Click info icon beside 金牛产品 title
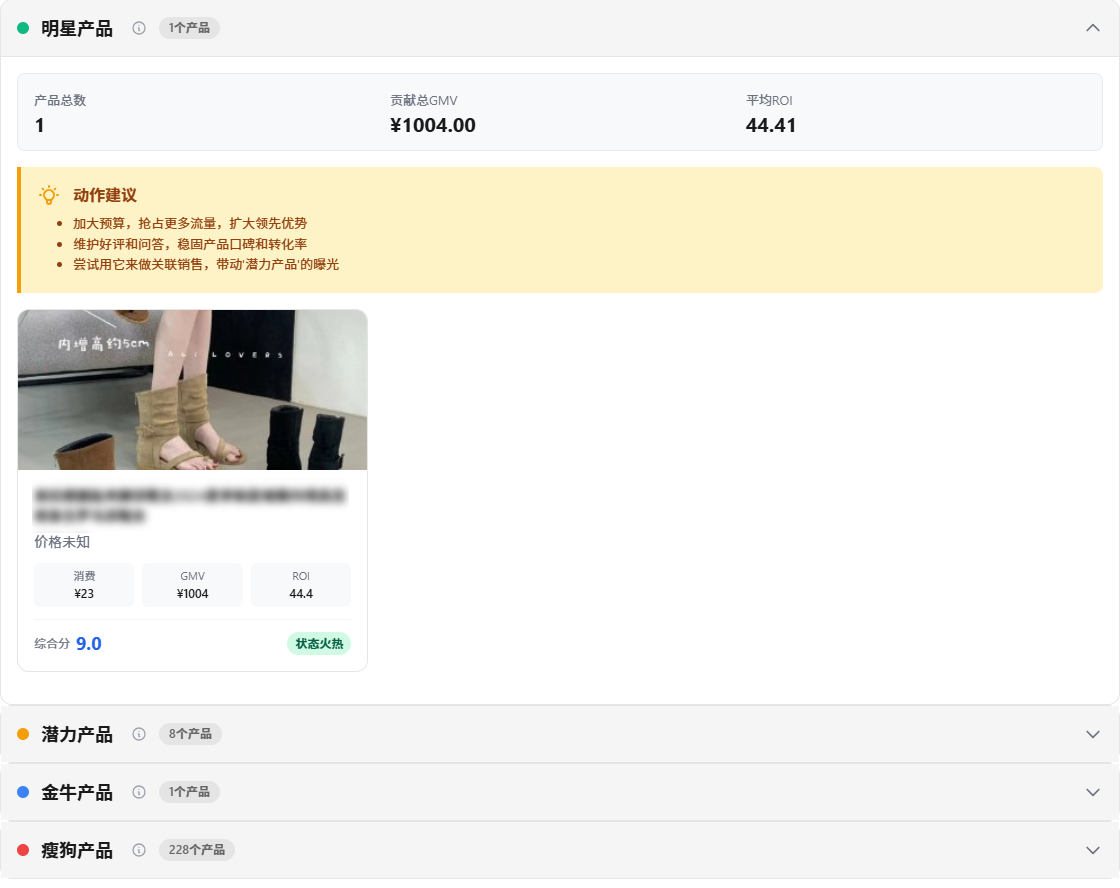The height and width of the screenshot is (888, 1120). pos(139,792)
